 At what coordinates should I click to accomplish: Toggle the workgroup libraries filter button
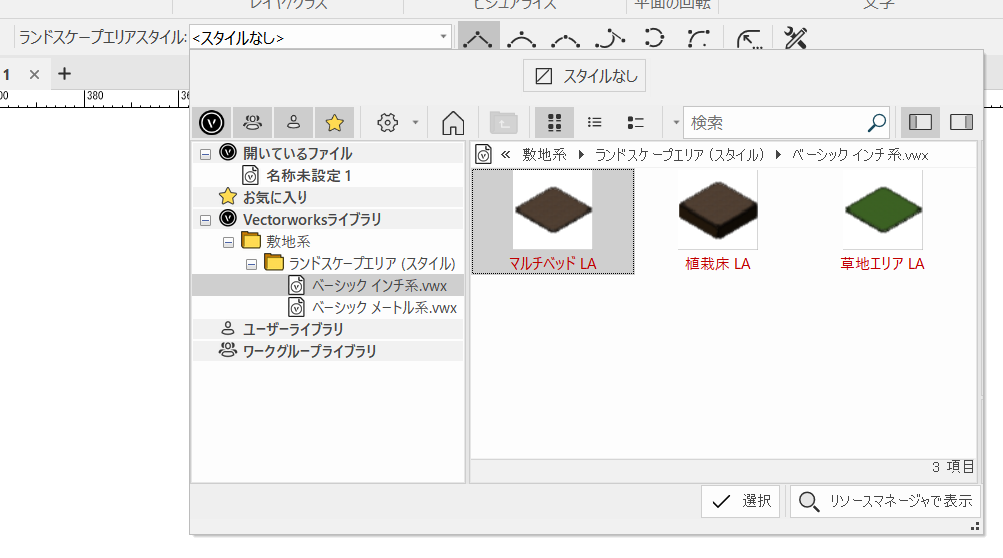click(252, 122)
